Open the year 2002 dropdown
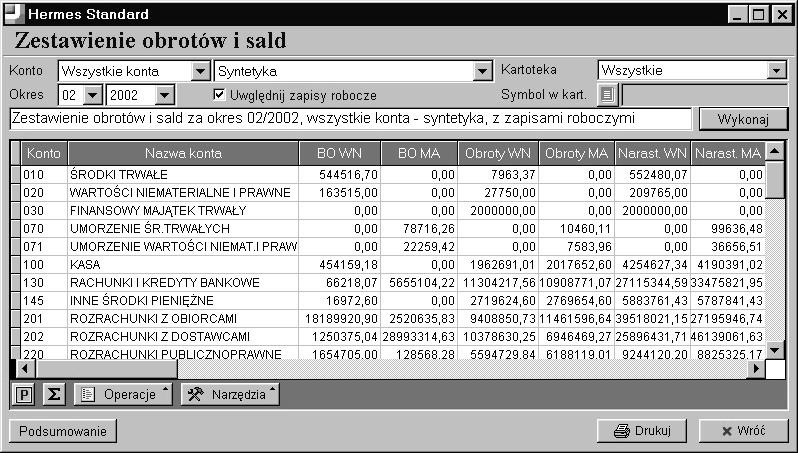This screenshot has height=453, width=798. pos(164,95)
